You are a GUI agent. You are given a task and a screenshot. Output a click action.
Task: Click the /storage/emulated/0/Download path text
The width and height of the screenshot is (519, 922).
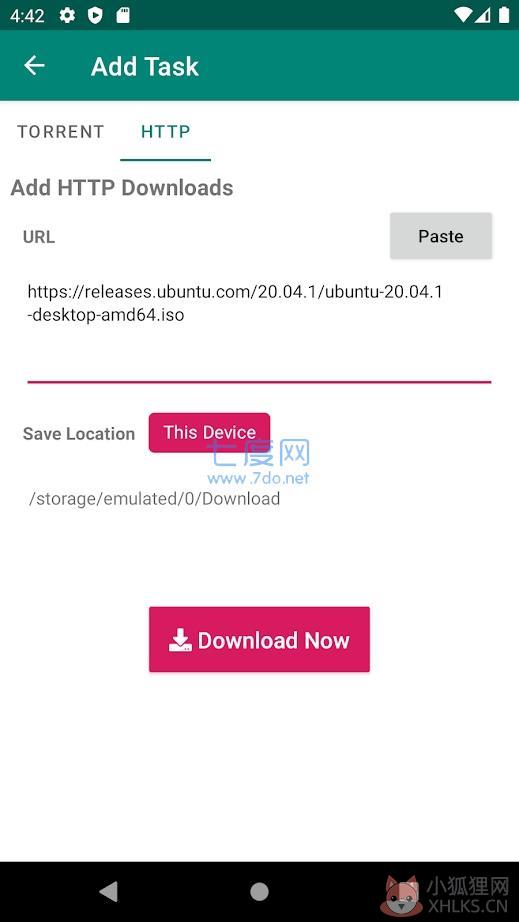154,499
